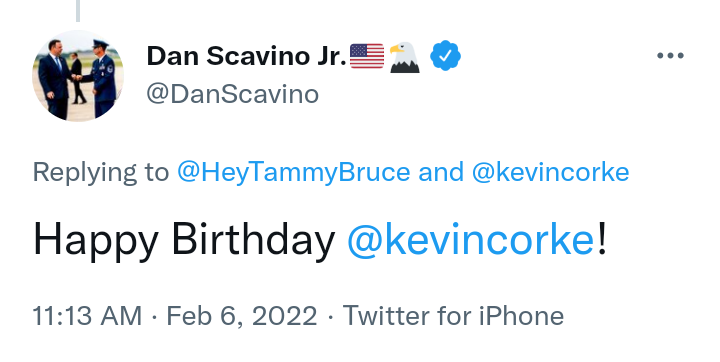
Task: Click the 11:13 AM timestamp
Action: (x=87, y=316)
